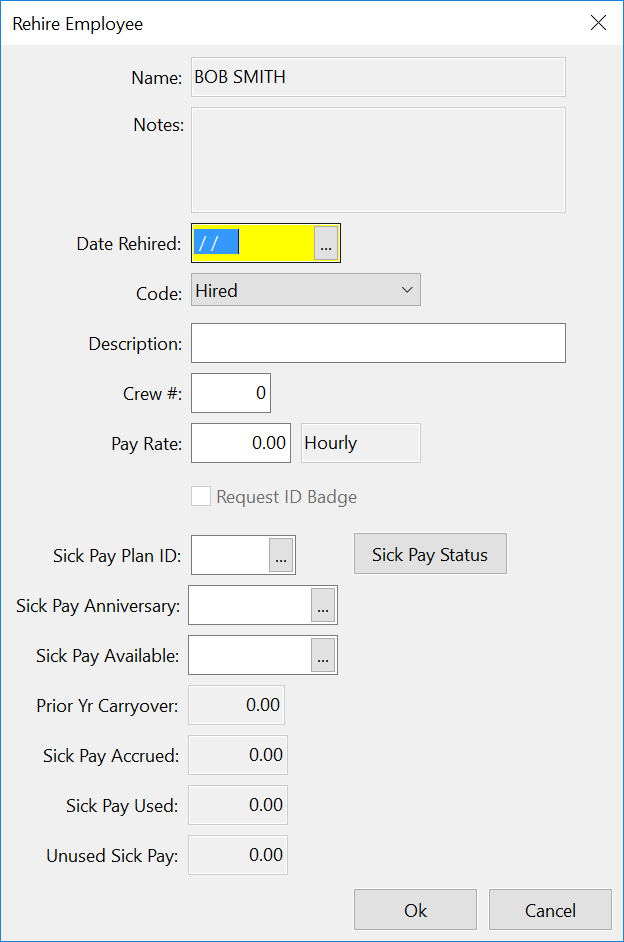Open the Sick Pay Available lookup button
Image resolution: width=624 pixels, height=942 pixels.
(323, 655)
